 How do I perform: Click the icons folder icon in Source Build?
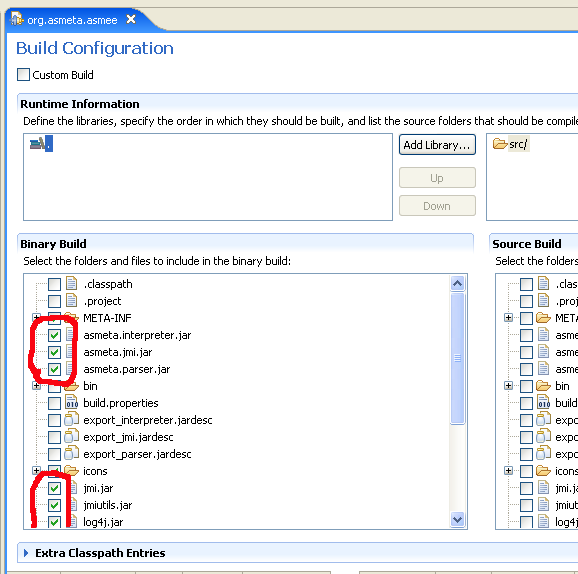click(x=543, y=470)
